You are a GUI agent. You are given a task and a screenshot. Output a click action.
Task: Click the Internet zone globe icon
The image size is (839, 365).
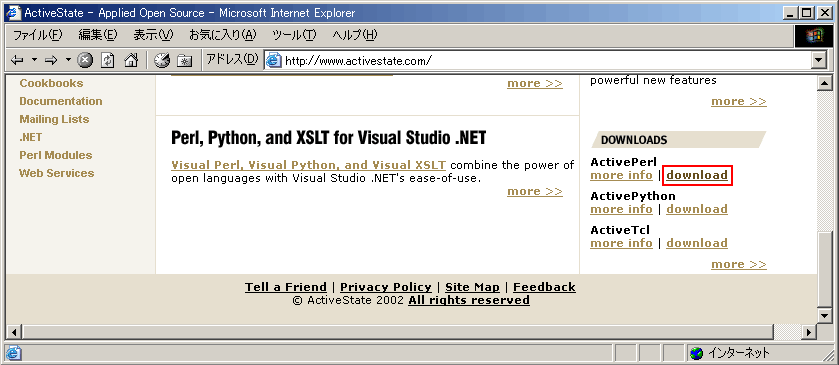point(696,353)
